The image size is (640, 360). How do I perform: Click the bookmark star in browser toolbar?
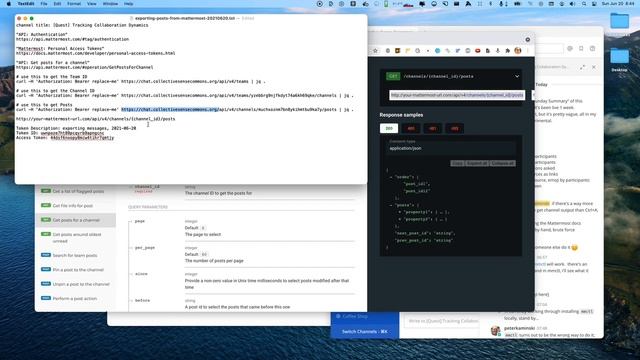pos(376,51)
